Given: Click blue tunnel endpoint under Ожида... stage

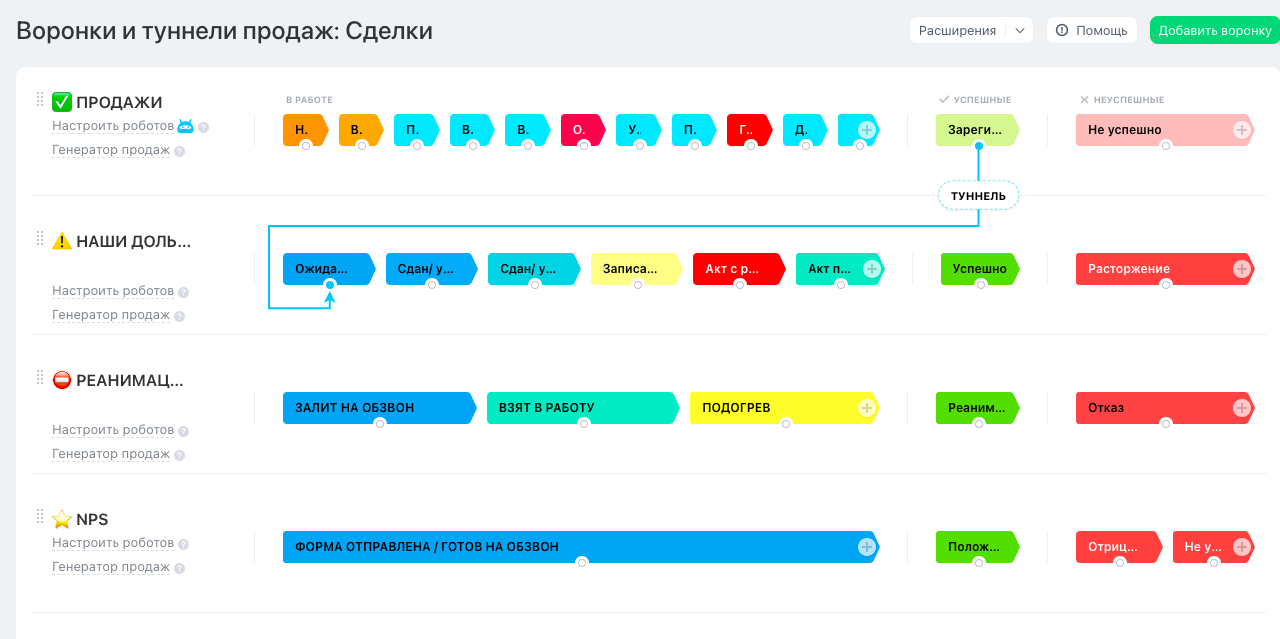Looking at the screenshot, I should (x=330, y=285).
